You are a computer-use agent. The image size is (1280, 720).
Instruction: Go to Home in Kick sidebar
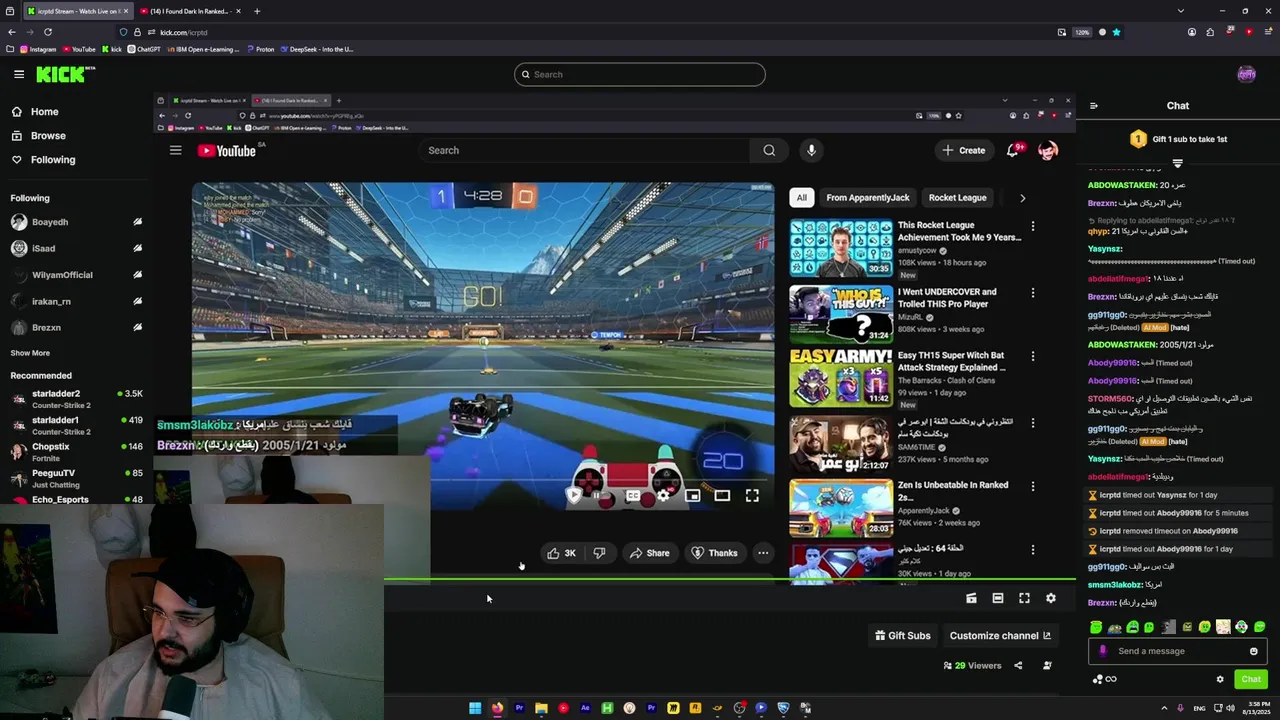pyautogui.click(x=34, y=112)
